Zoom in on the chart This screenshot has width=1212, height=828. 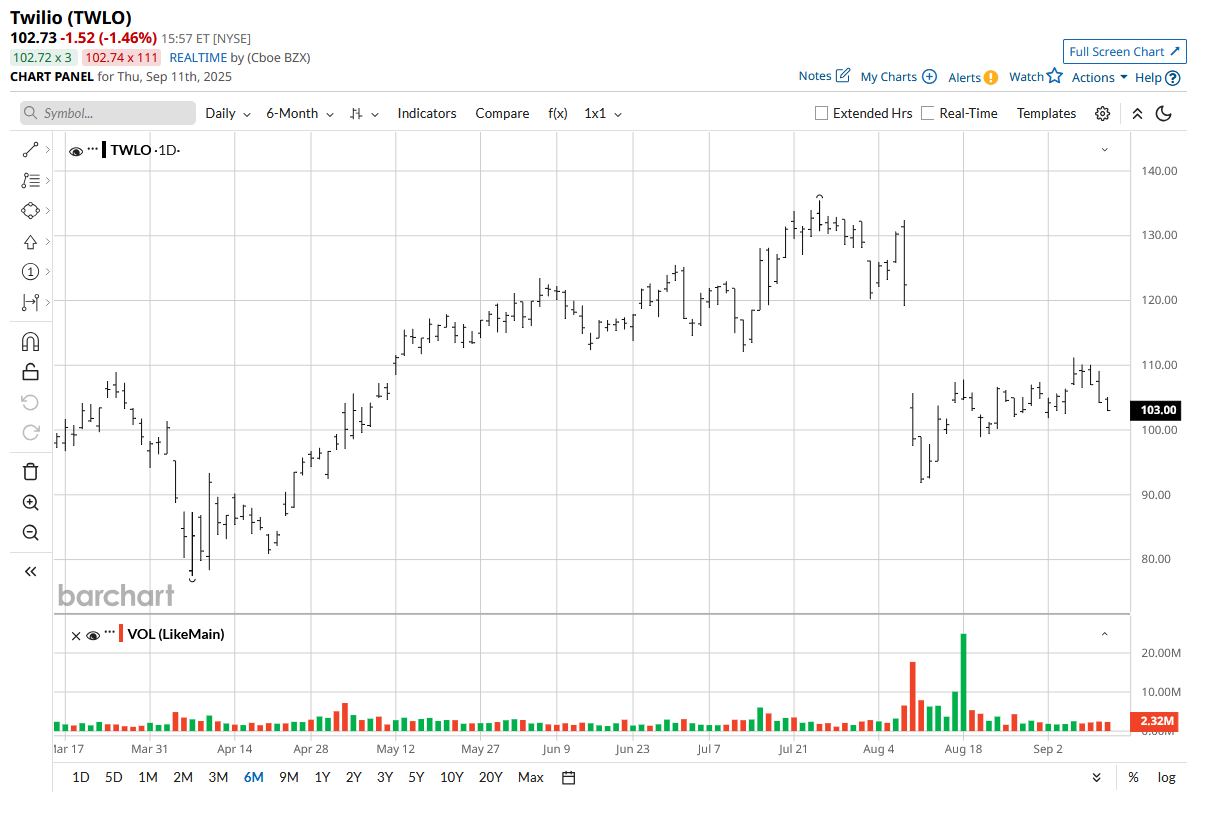30,503
